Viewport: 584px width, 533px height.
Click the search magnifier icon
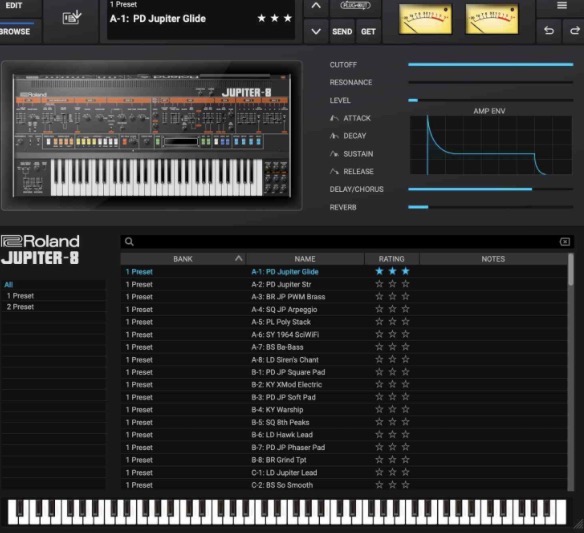[x=129, y=242]
